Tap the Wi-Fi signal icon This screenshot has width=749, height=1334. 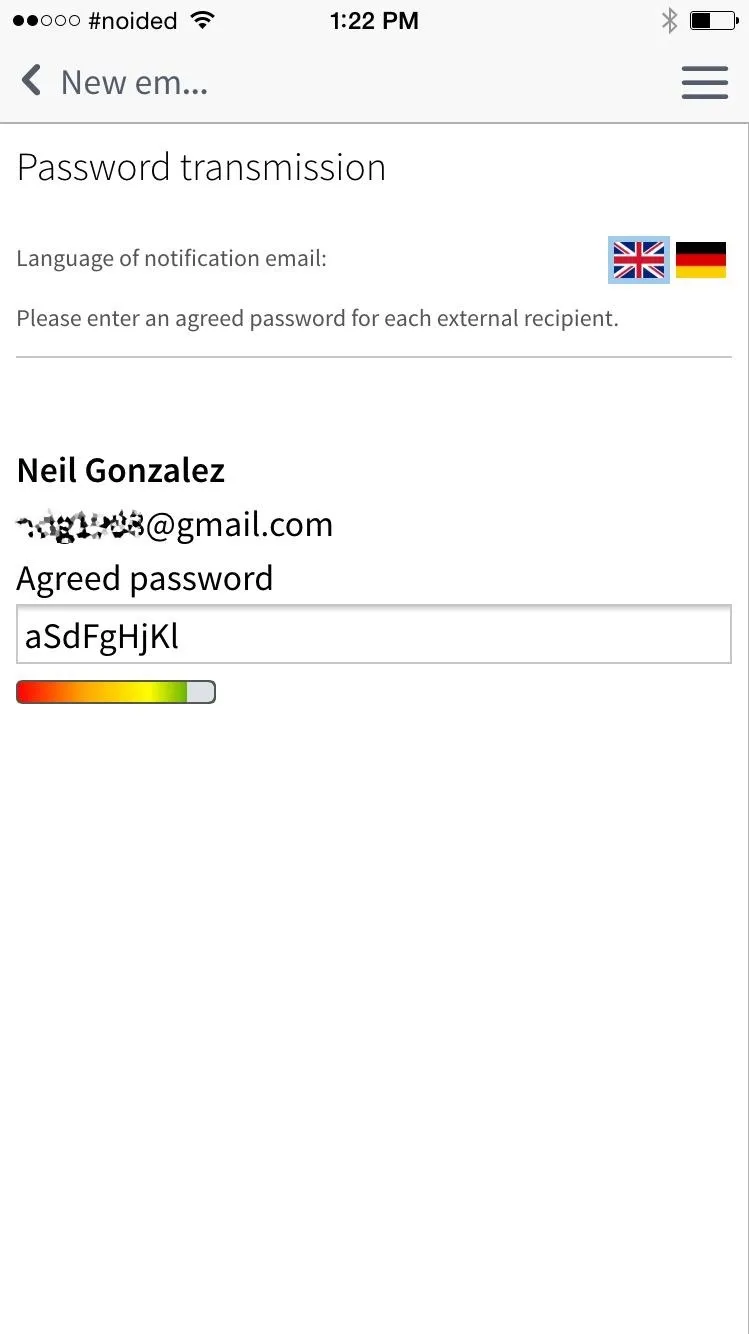[202, 20]
